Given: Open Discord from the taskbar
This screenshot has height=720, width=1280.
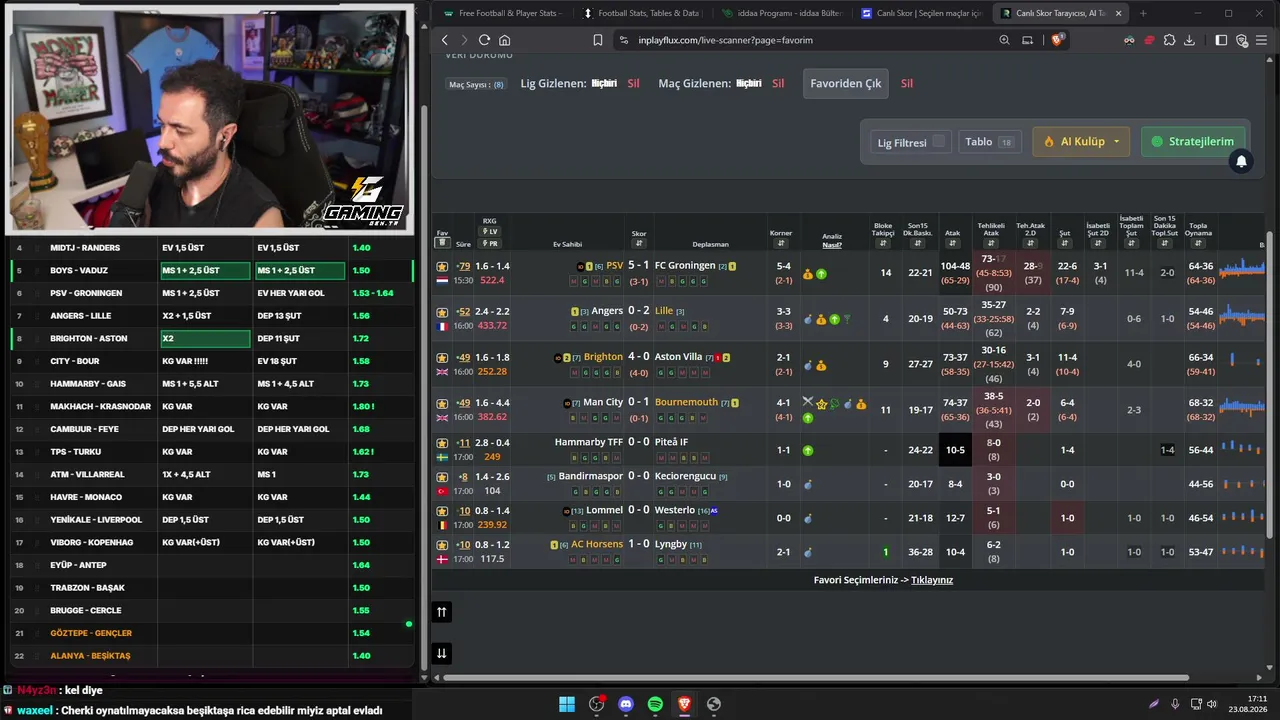Looking at the screenshot, I should tap(626, 704).
